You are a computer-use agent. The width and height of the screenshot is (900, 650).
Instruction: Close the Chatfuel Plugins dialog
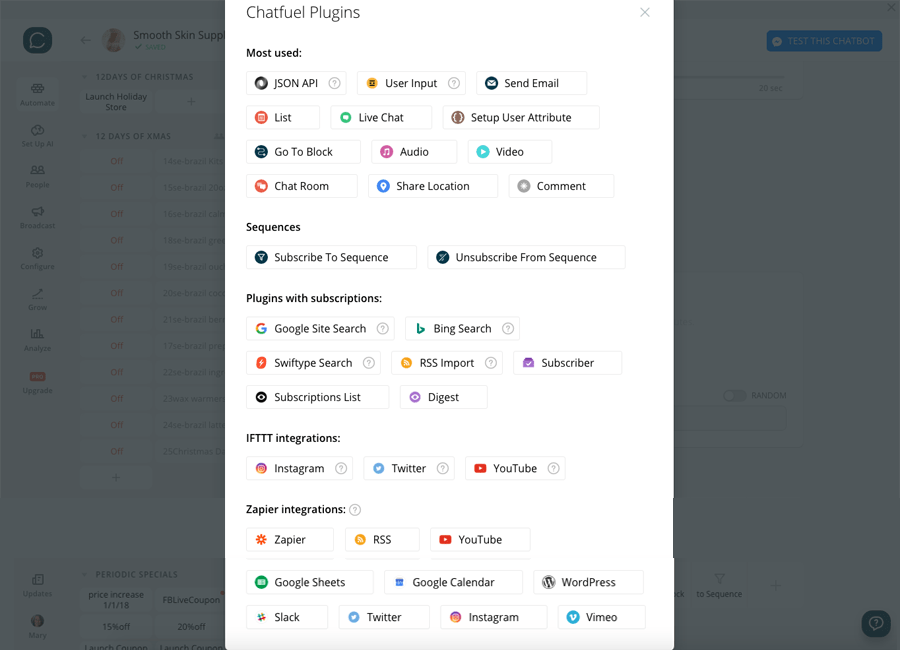645,13
